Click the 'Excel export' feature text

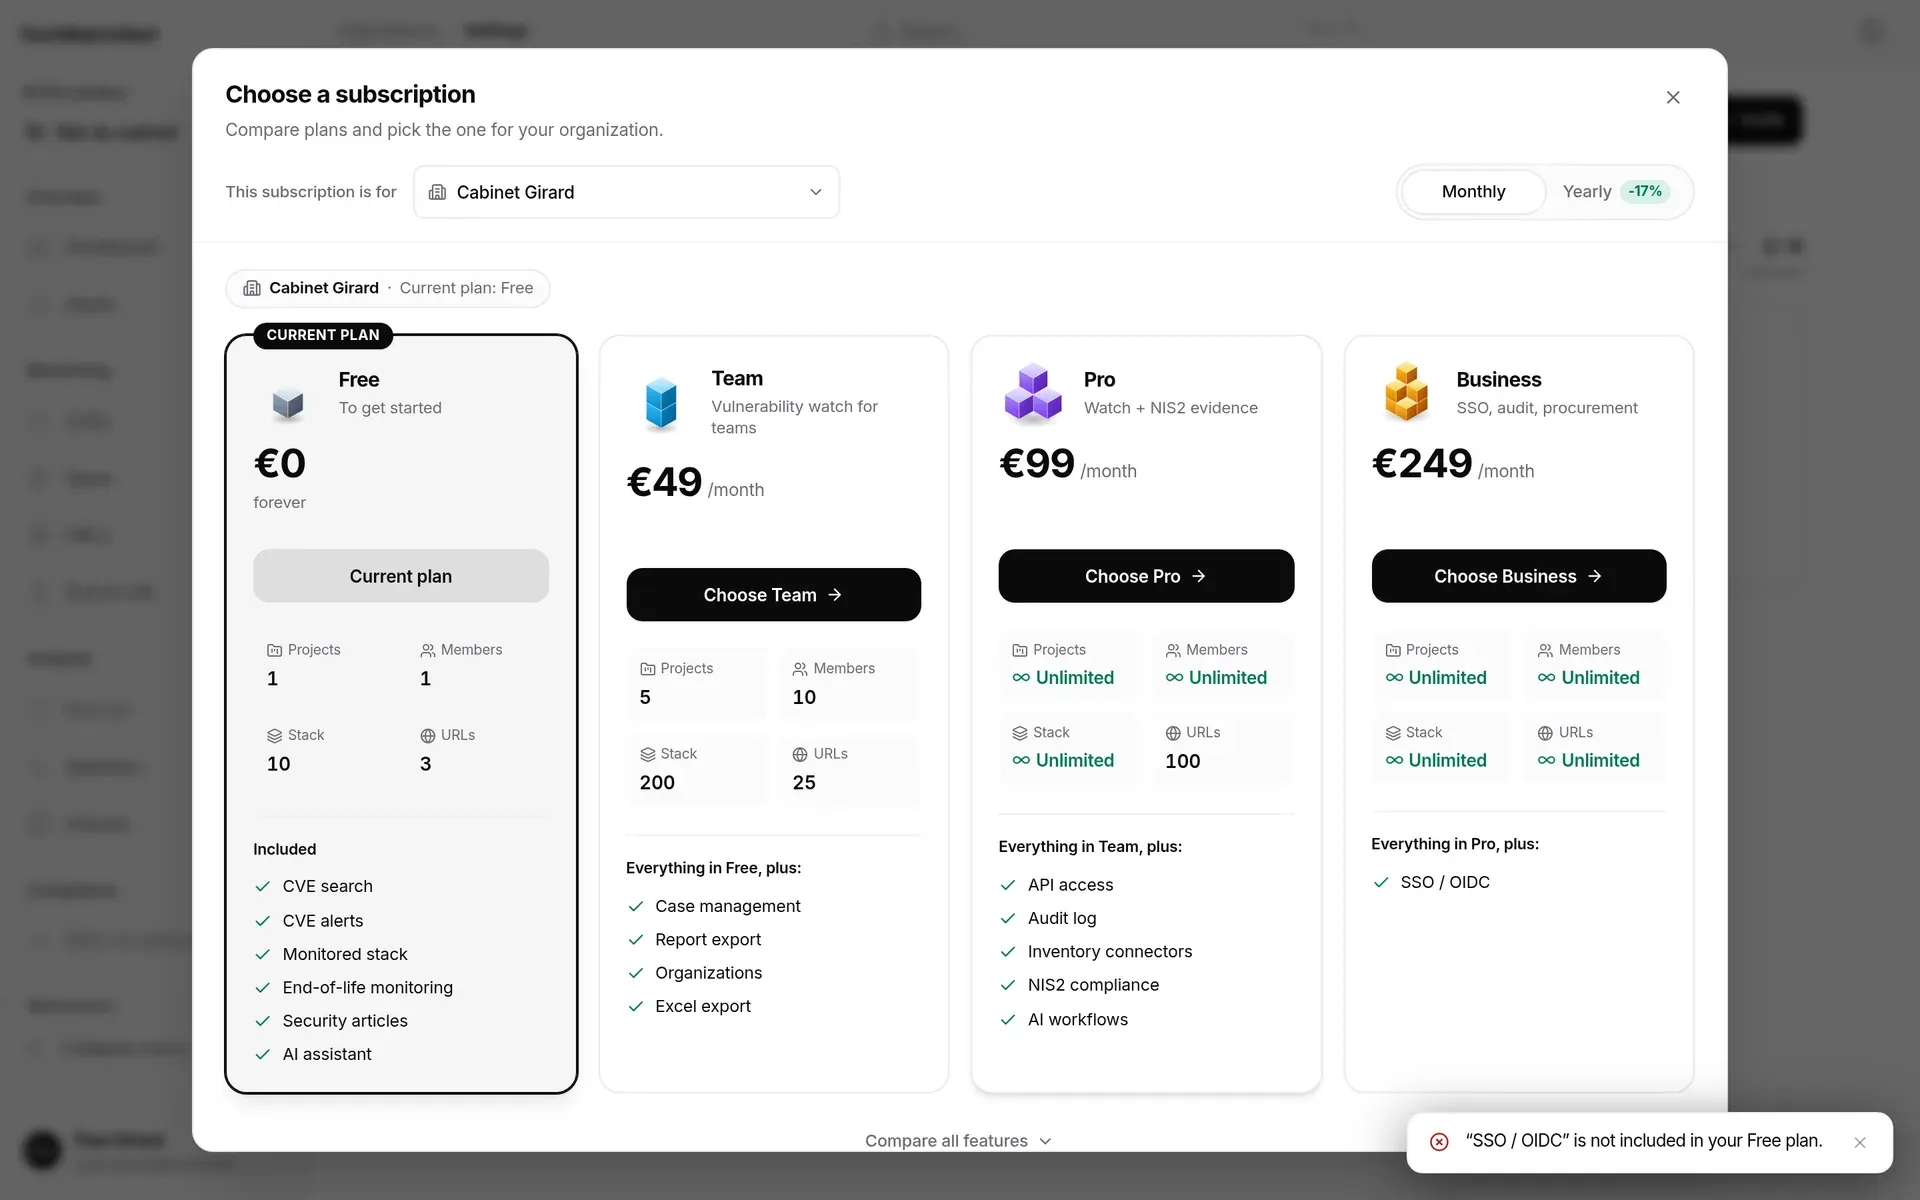[x=702, y=1006]
